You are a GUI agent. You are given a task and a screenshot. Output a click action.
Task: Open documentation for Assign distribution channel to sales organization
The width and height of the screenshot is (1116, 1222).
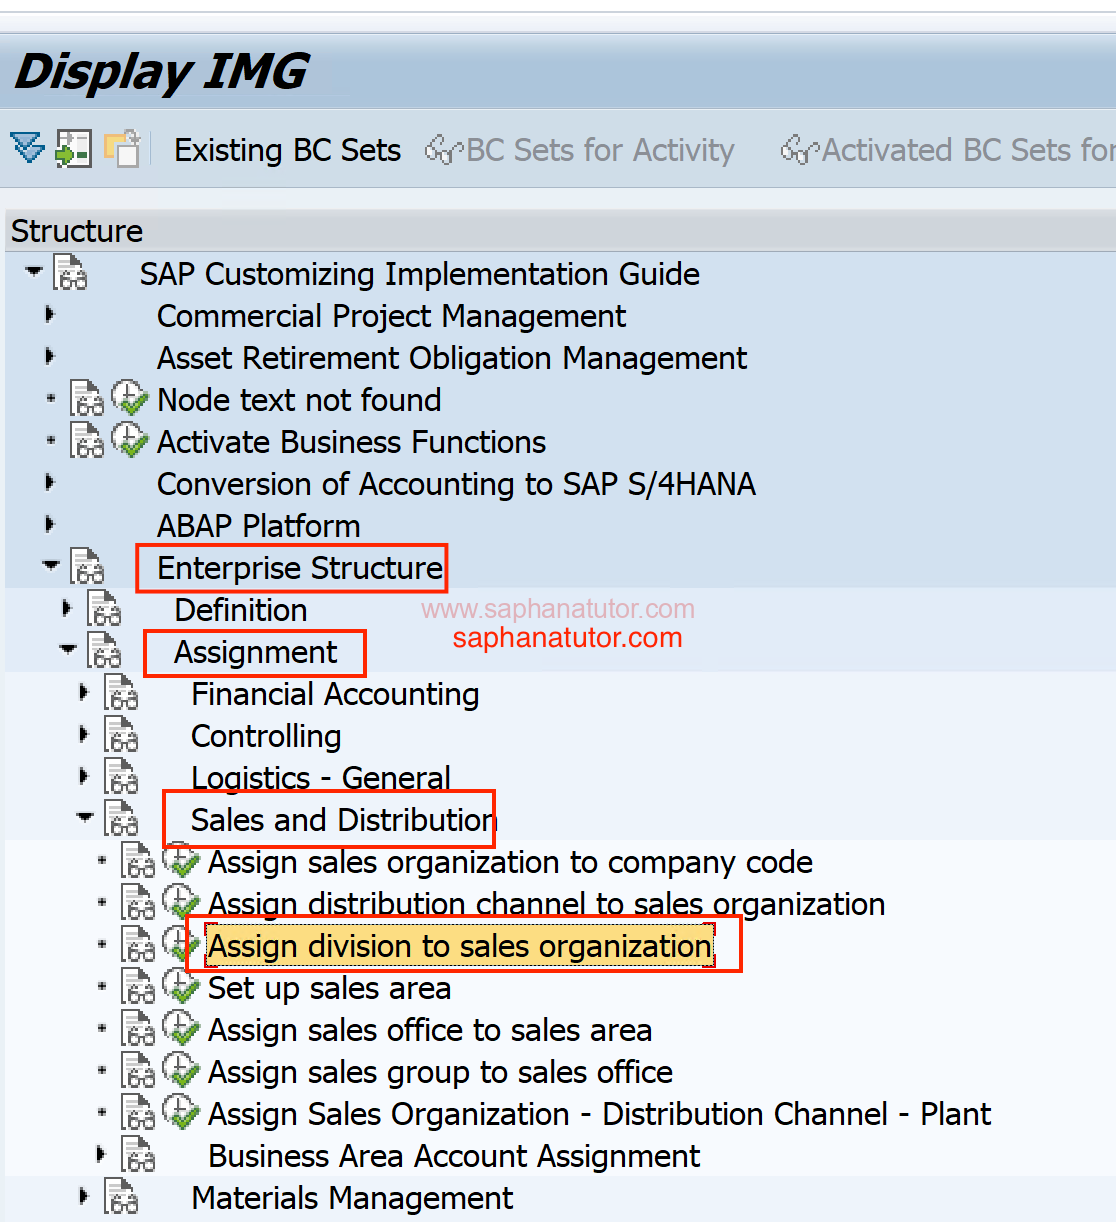click(138, 902)
